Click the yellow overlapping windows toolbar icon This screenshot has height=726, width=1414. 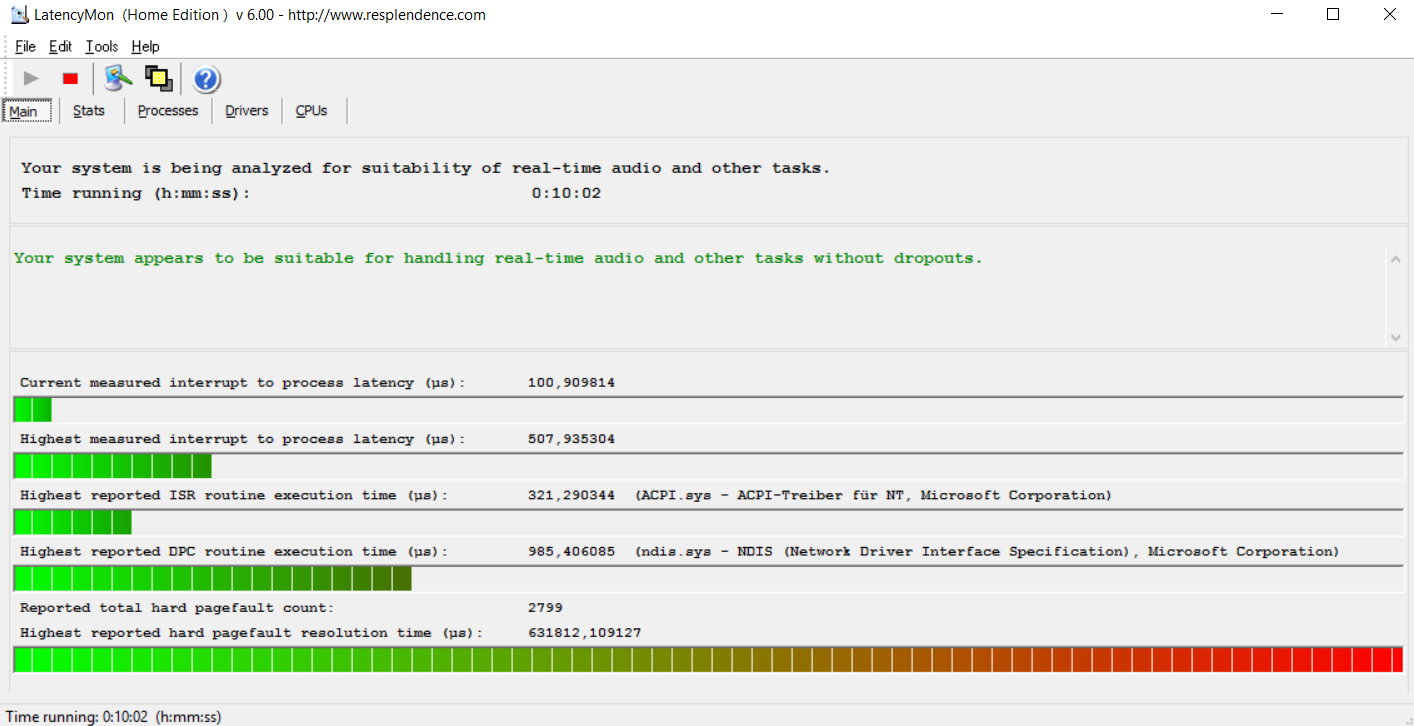(x=158, y=78)
